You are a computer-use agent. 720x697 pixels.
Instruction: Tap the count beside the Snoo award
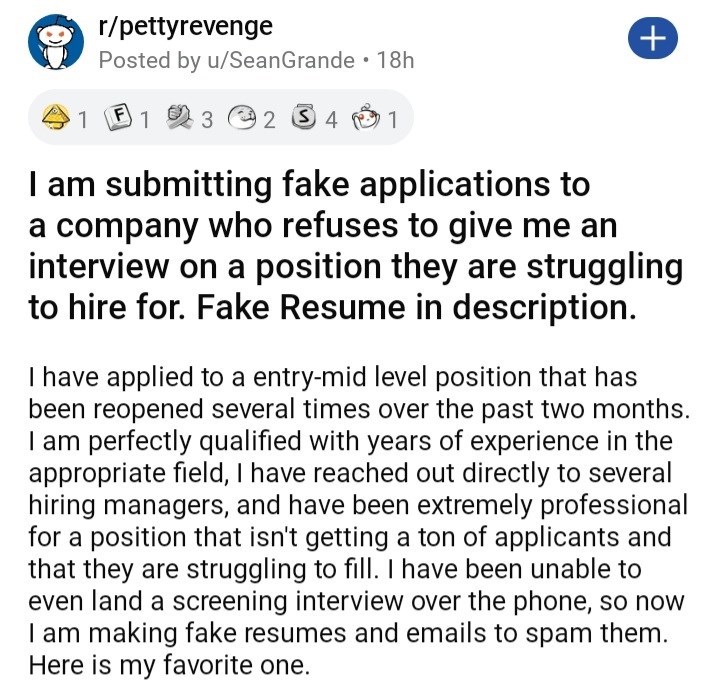point(393,121)
